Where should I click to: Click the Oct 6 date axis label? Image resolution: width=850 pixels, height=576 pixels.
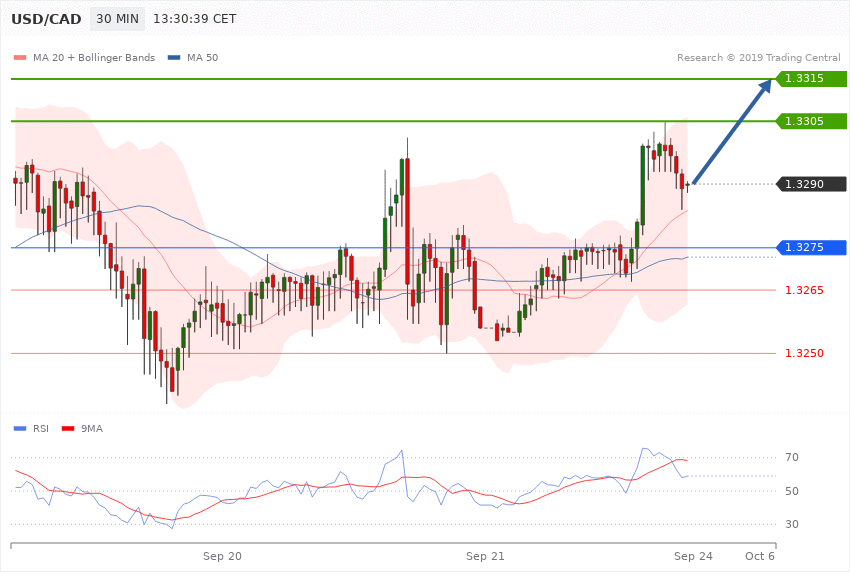click(x=760, y=556)
